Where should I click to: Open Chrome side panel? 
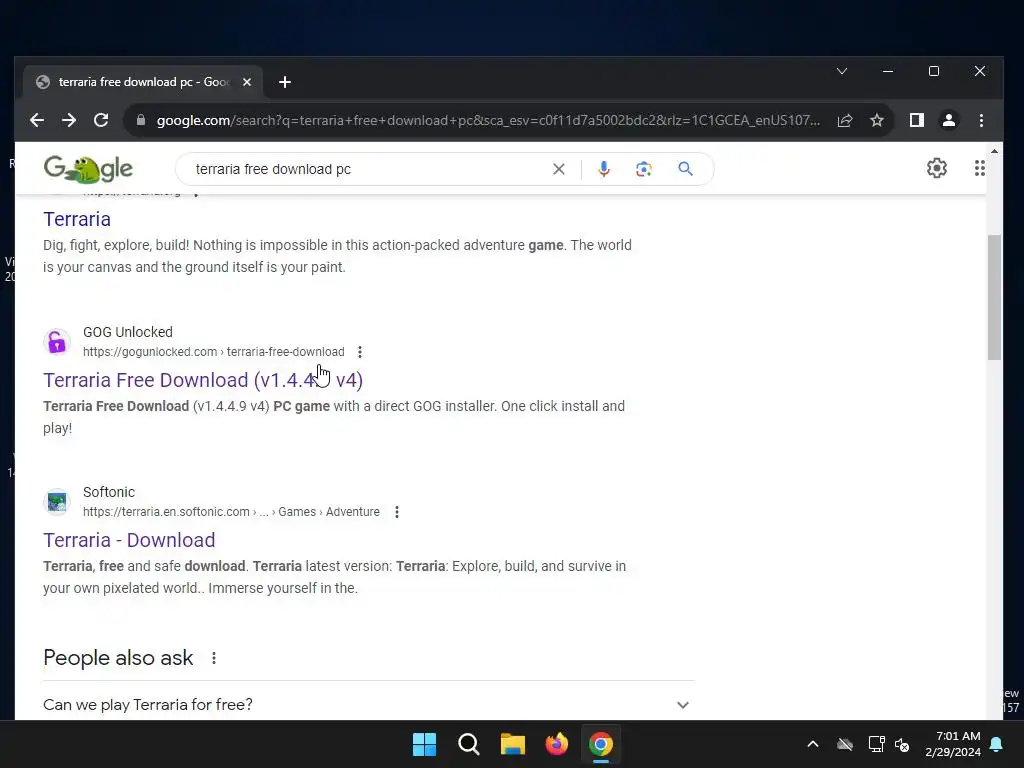917,120
